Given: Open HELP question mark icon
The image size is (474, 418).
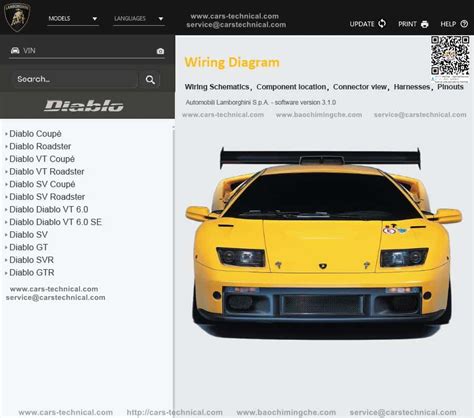Looking at the screenshot, I should pos(464,24).
